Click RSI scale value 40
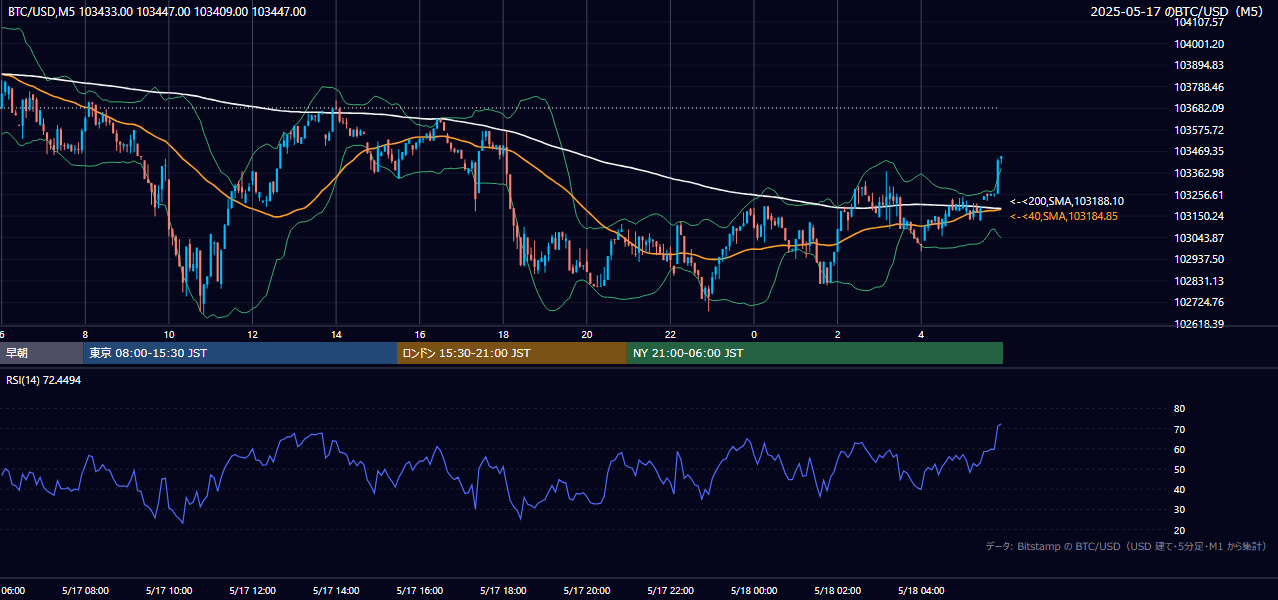This screenshot has height=600, width=1278. pyautogui.click(x=1179, y=490)
